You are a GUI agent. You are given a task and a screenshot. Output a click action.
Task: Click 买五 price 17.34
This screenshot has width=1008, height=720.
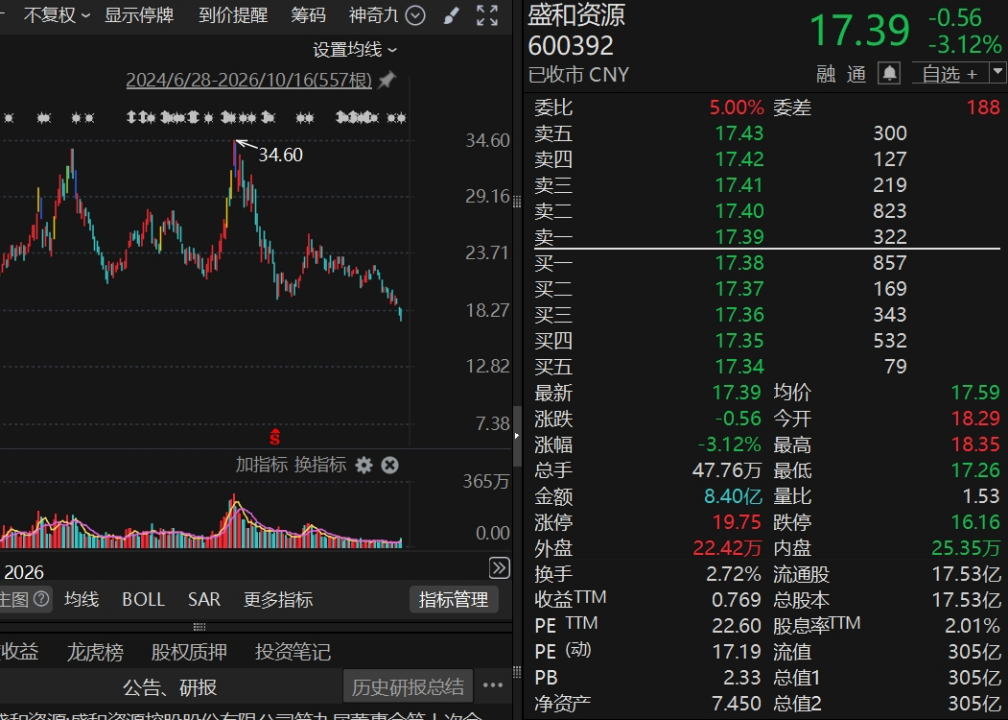(739, 366)
